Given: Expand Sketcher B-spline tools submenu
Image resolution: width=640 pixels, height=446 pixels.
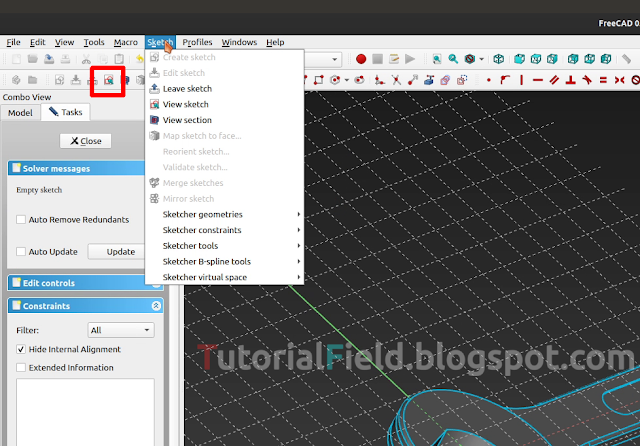Looking at the screenshot, I should [x=225, y=262].
